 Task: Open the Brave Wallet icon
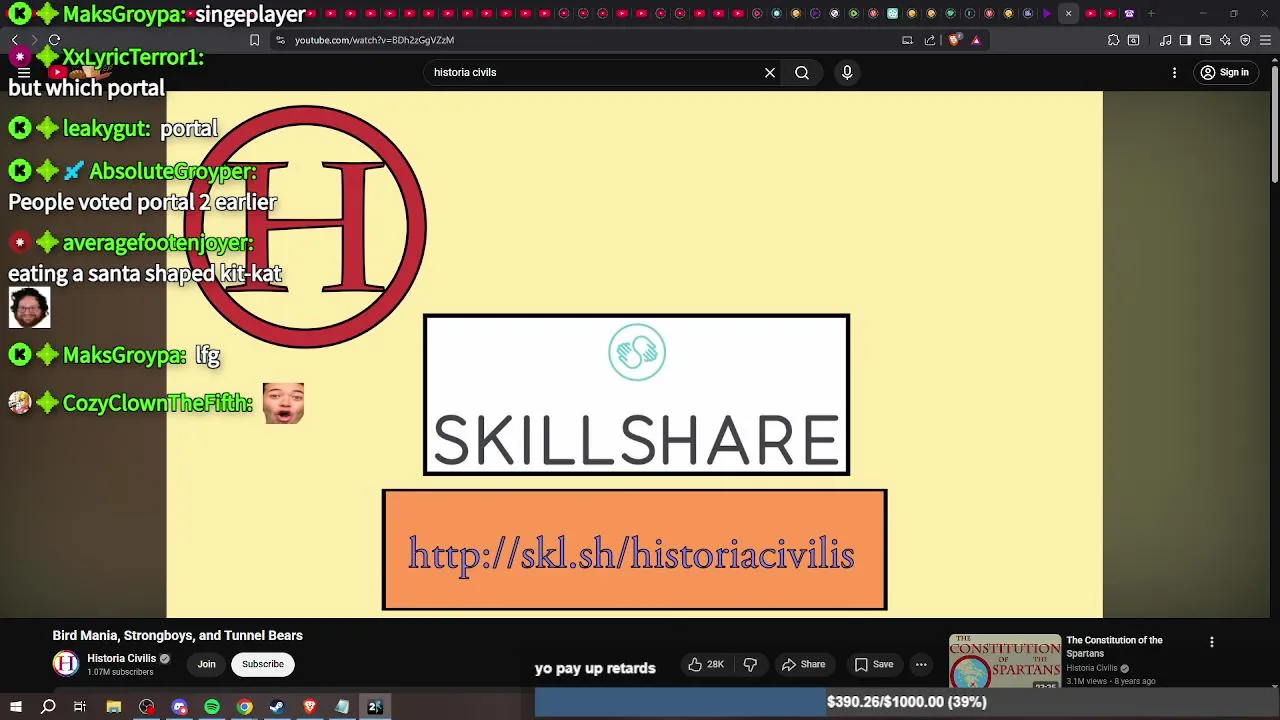pos(1205,40)
